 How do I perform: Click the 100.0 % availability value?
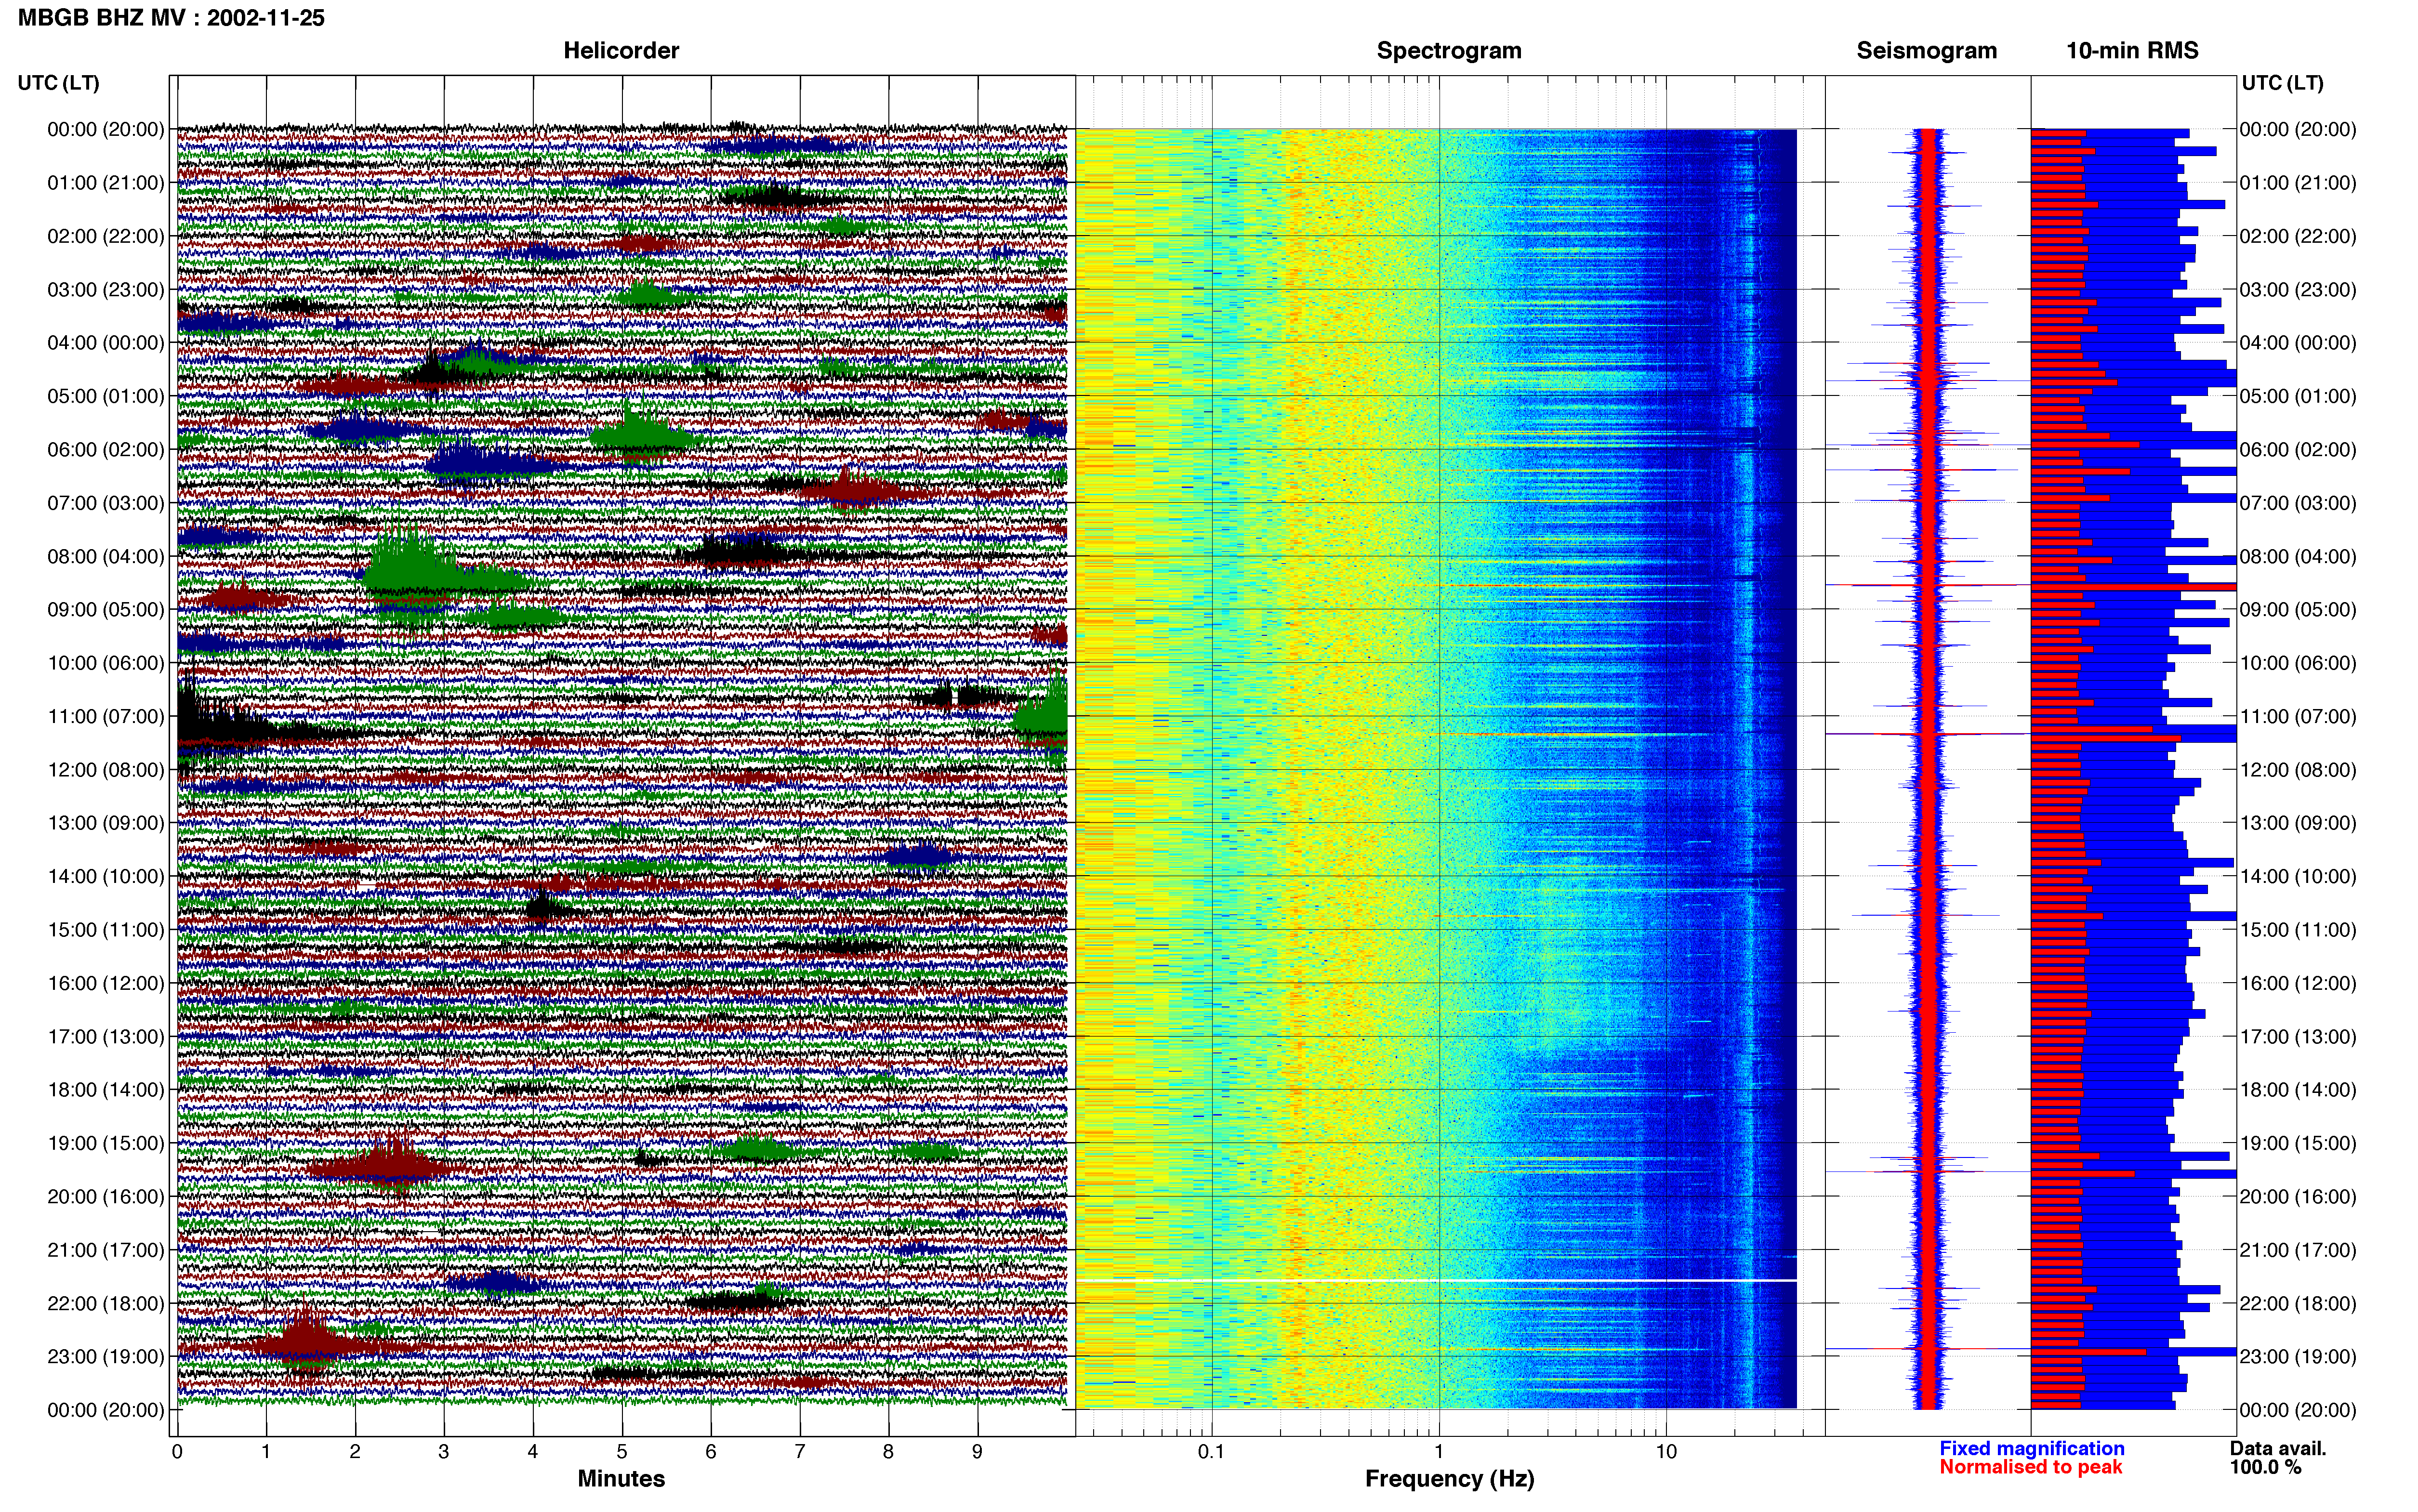2265,1467
